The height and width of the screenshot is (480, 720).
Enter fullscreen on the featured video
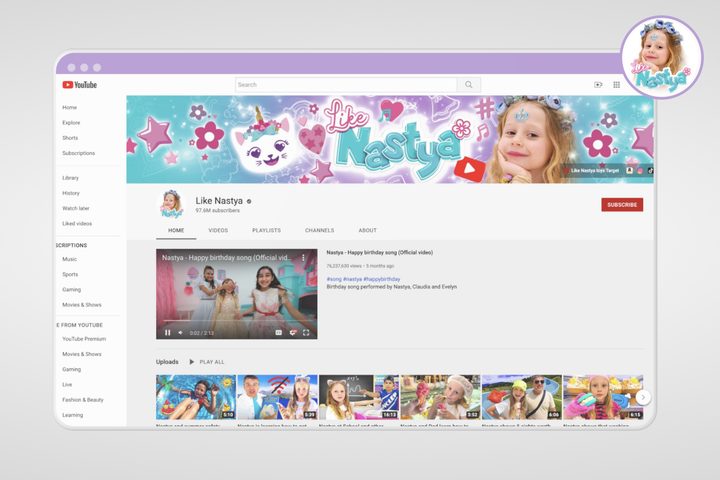tap(306, 332)
